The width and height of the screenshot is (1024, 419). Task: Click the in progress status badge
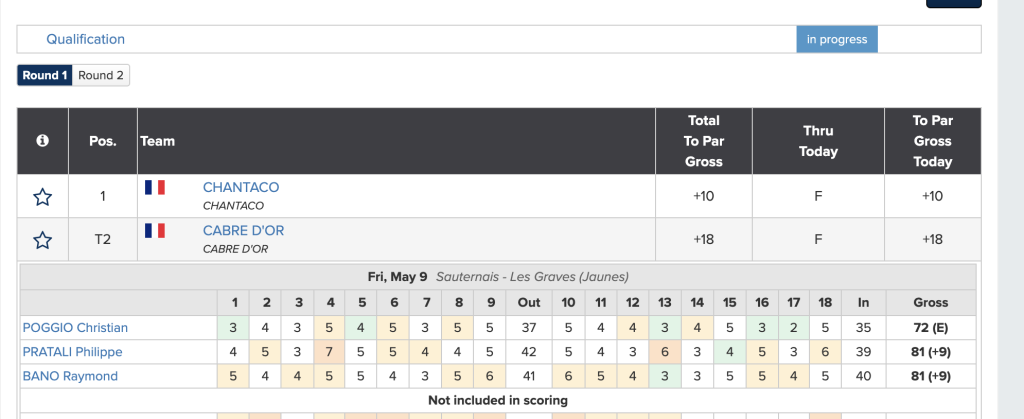click(x=837, y=39)
